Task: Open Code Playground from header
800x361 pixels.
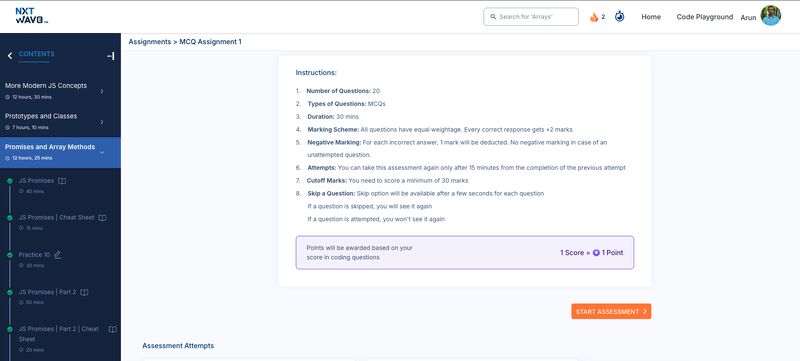Action: 705,17
